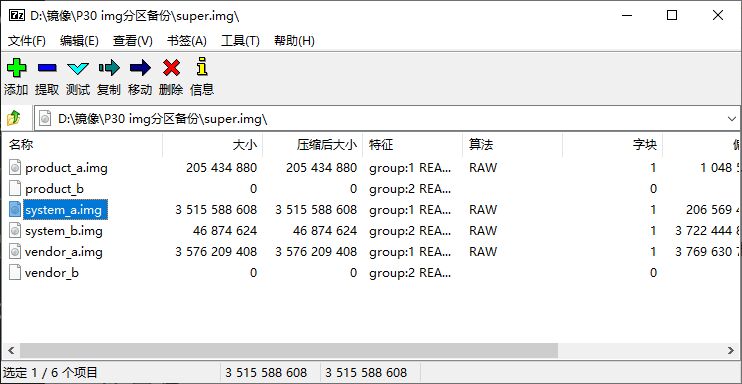Click the vendor_b file icon

coord(15,272)
